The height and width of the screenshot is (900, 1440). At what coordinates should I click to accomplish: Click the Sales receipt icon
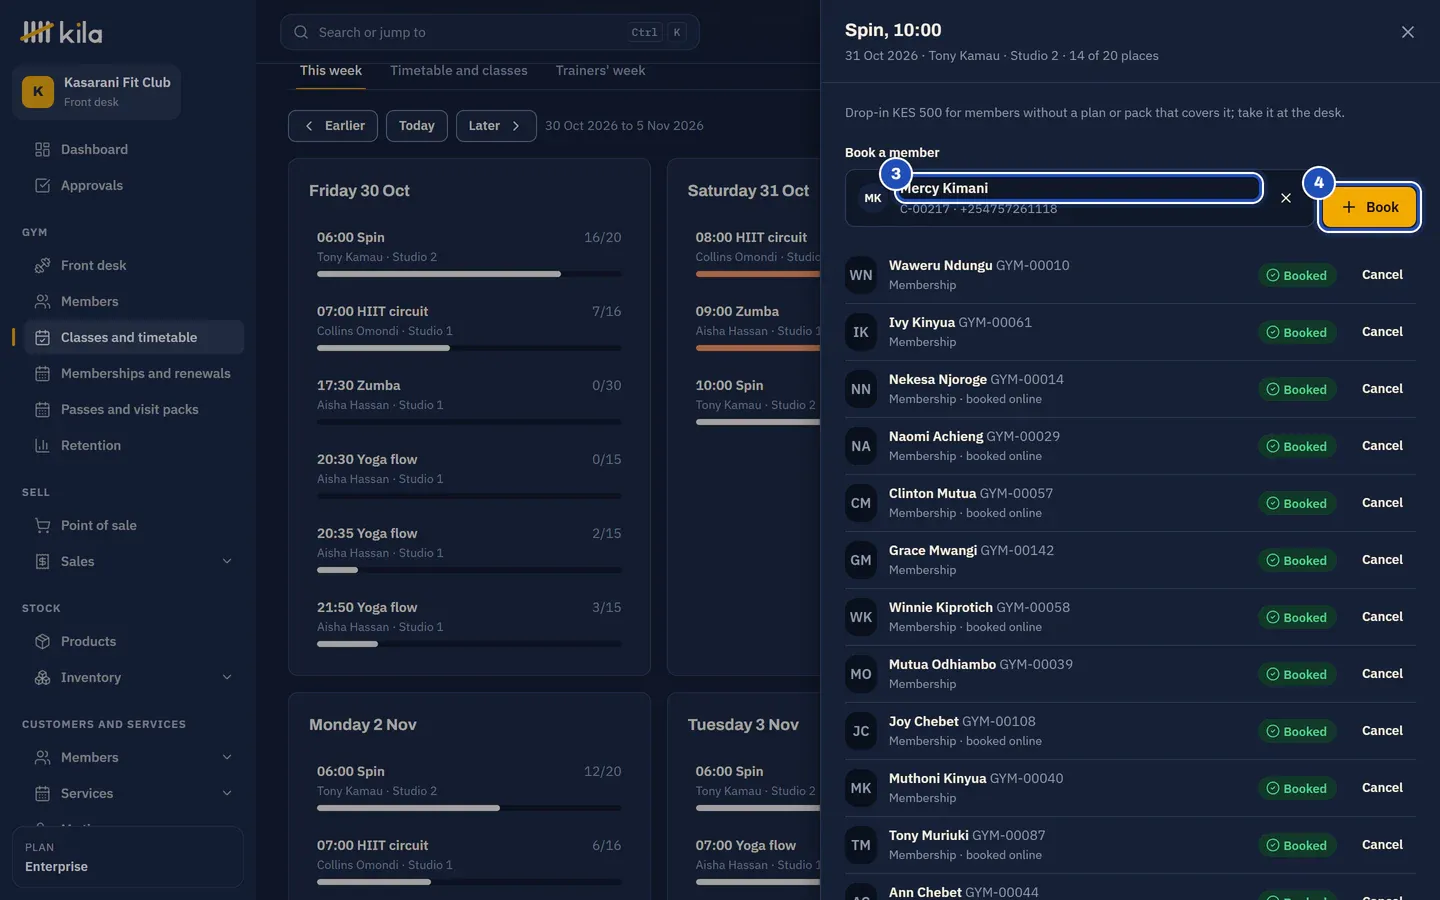tap(42, 562)
